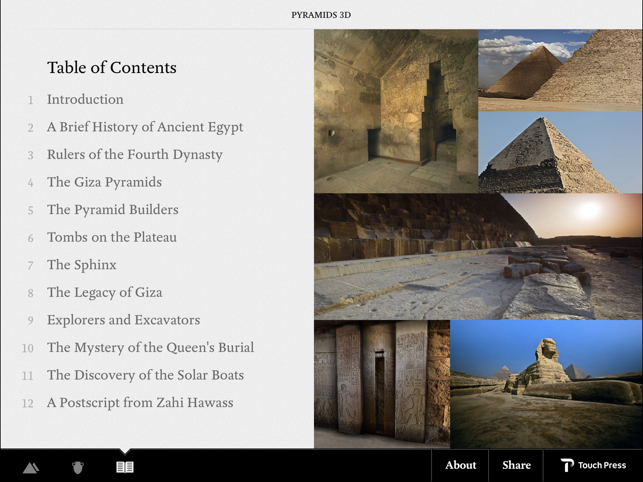This screenshot has height=482, width=643.
Task: Open chapter 1 Introduction
Action: click(85, 99)
